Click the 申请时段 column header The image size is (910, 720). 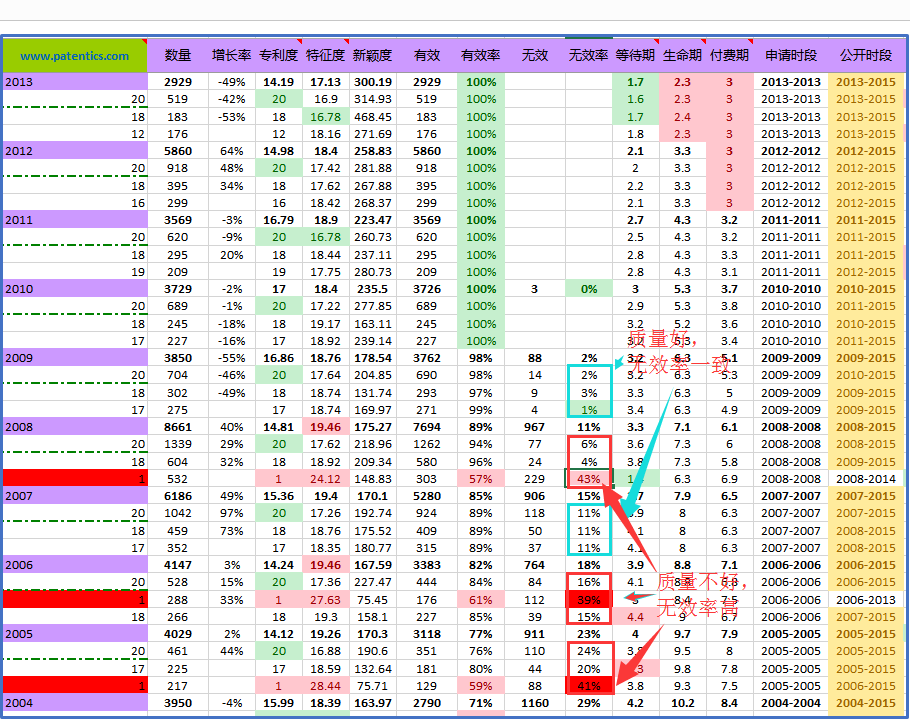pos(791,56)
